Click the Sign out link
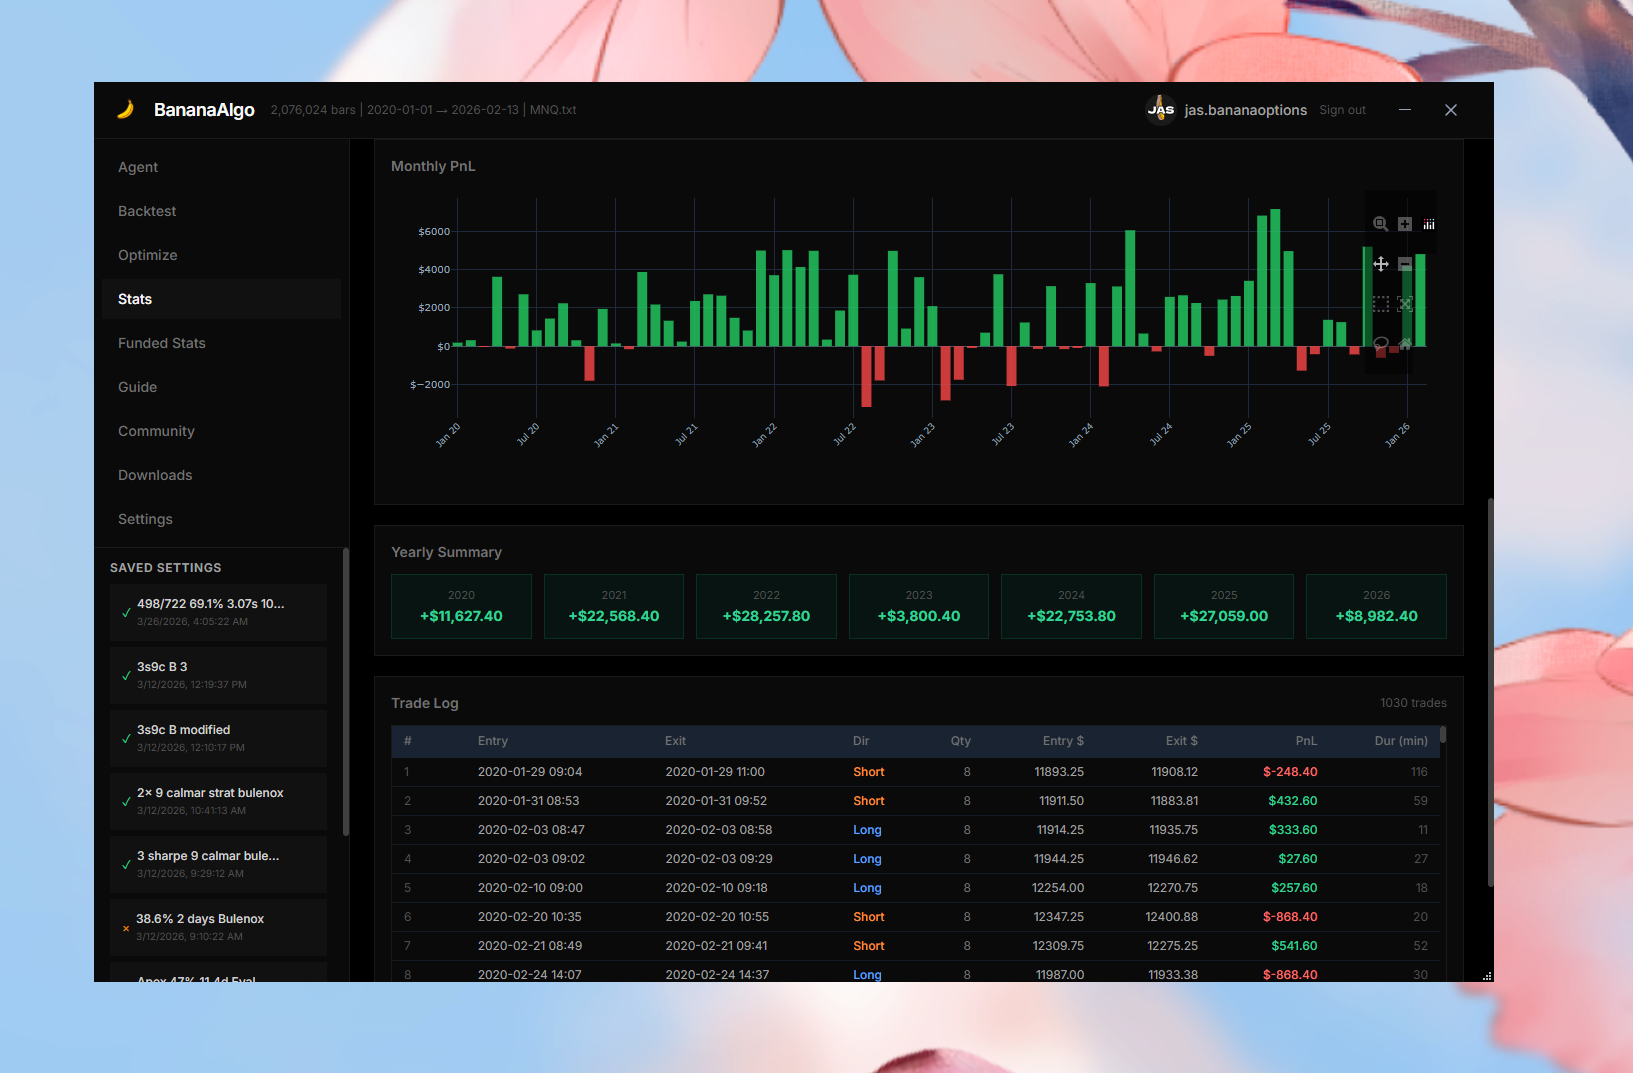The image size is (1633, 1073). pos(1342,110)
